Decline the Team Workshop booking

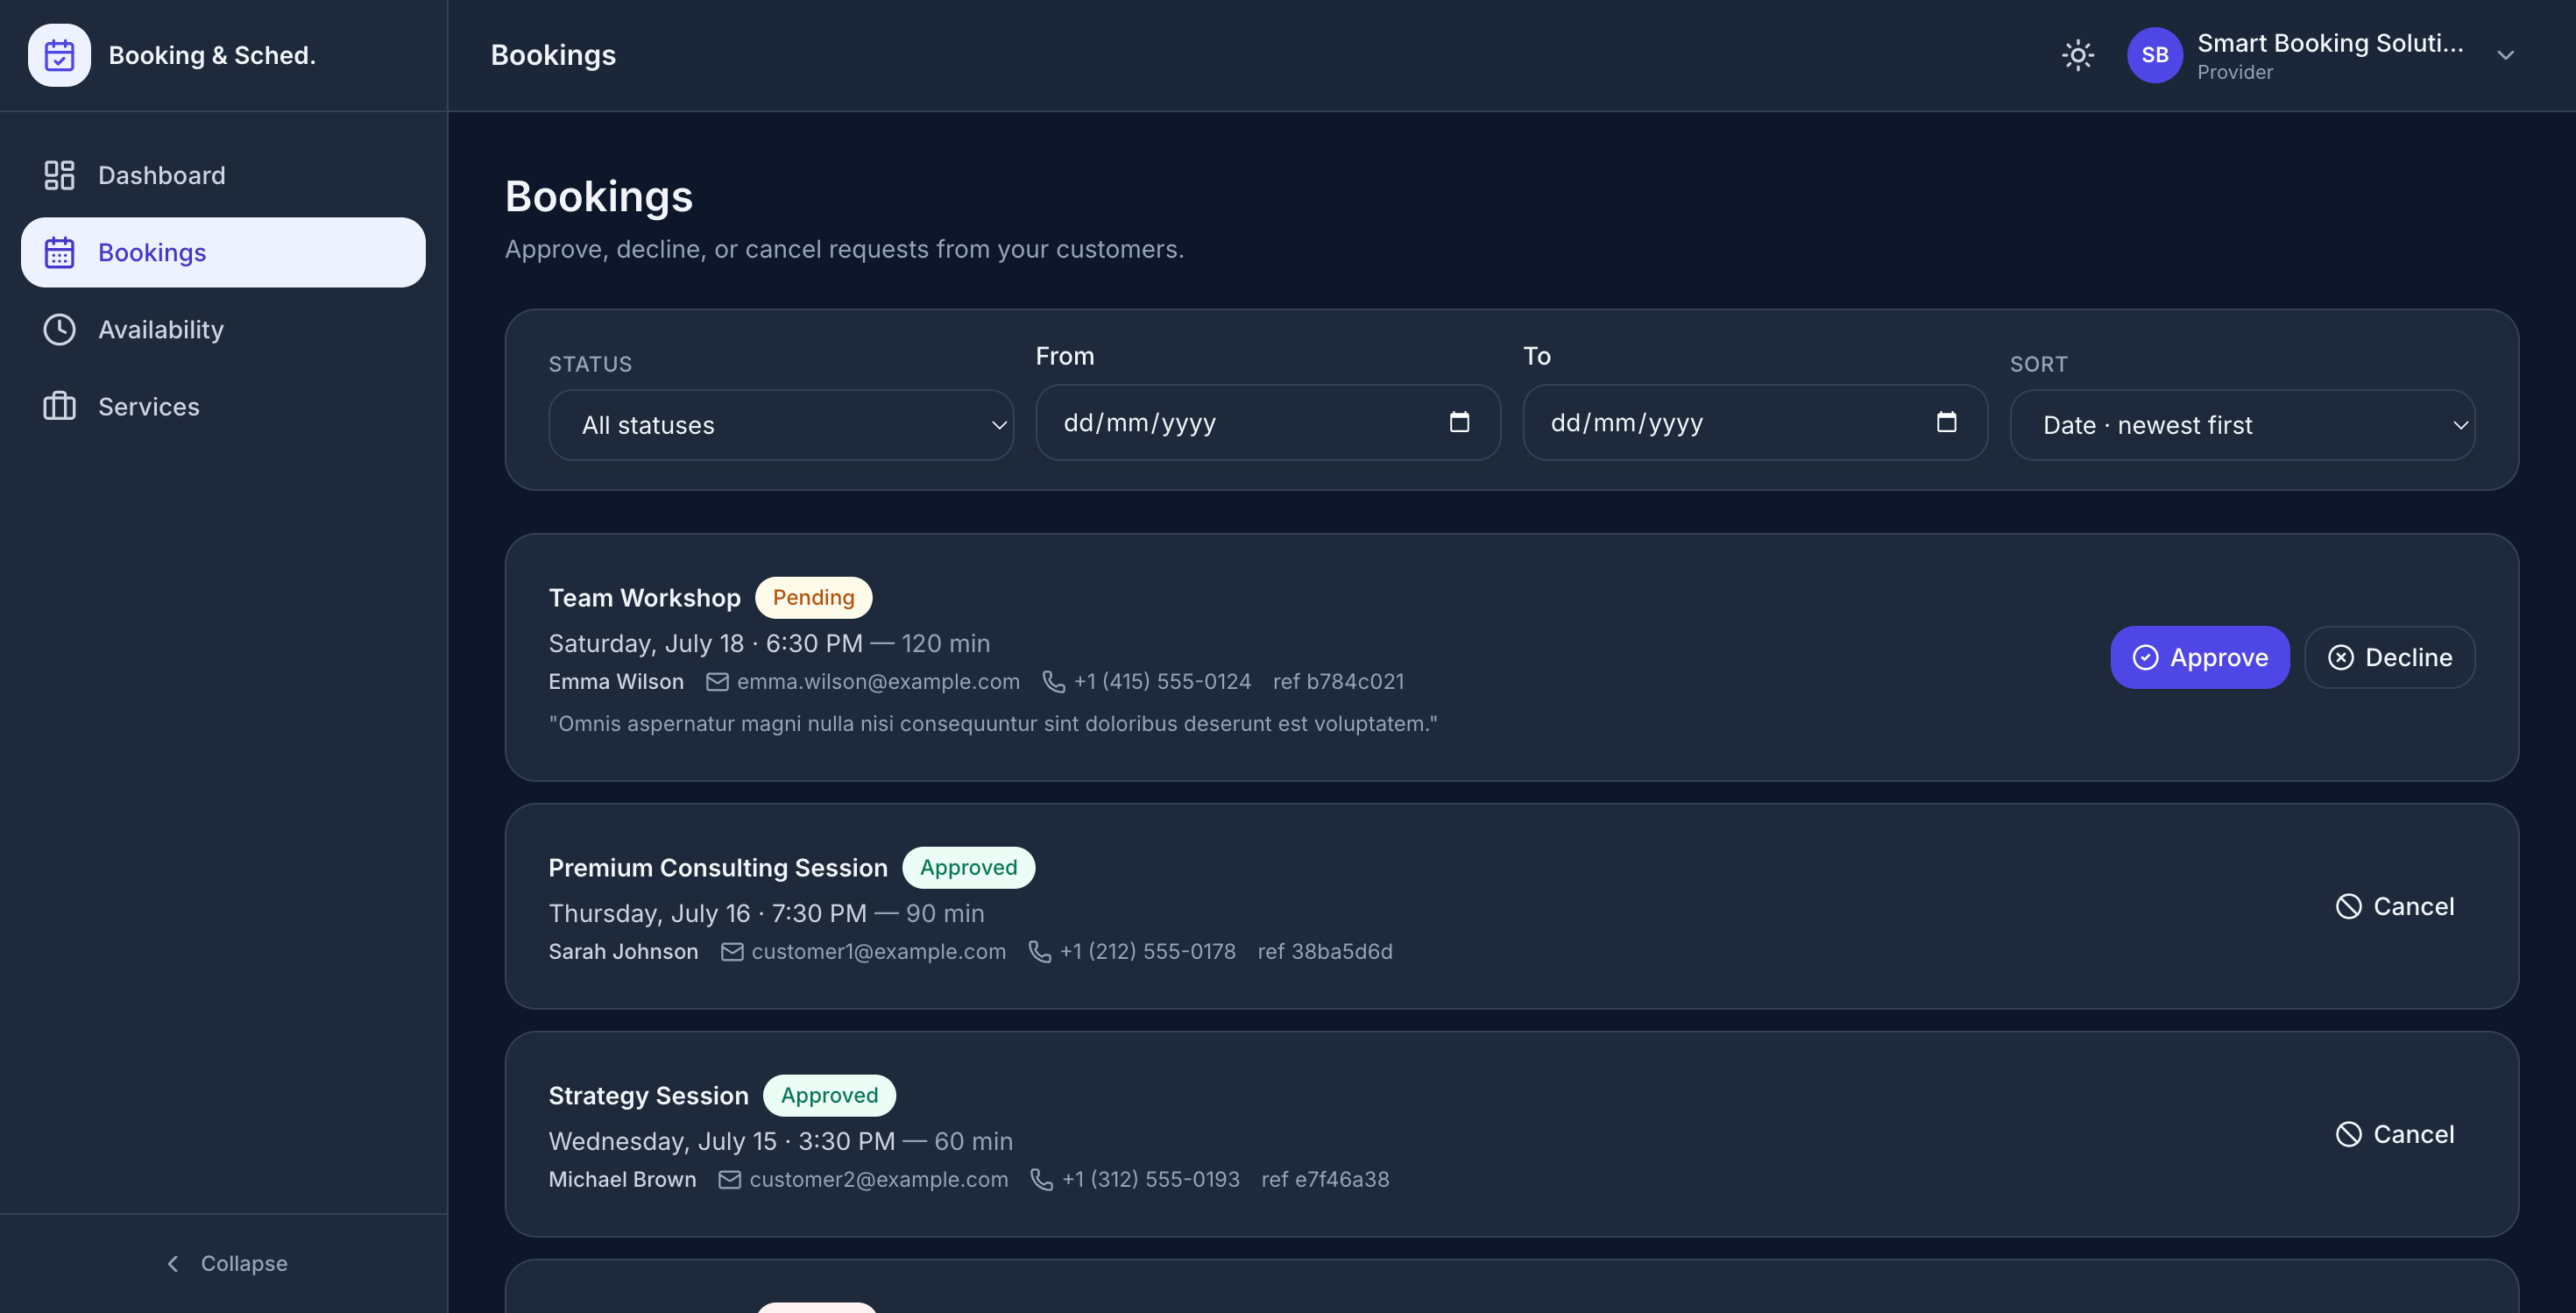(x=2389, y=657)
